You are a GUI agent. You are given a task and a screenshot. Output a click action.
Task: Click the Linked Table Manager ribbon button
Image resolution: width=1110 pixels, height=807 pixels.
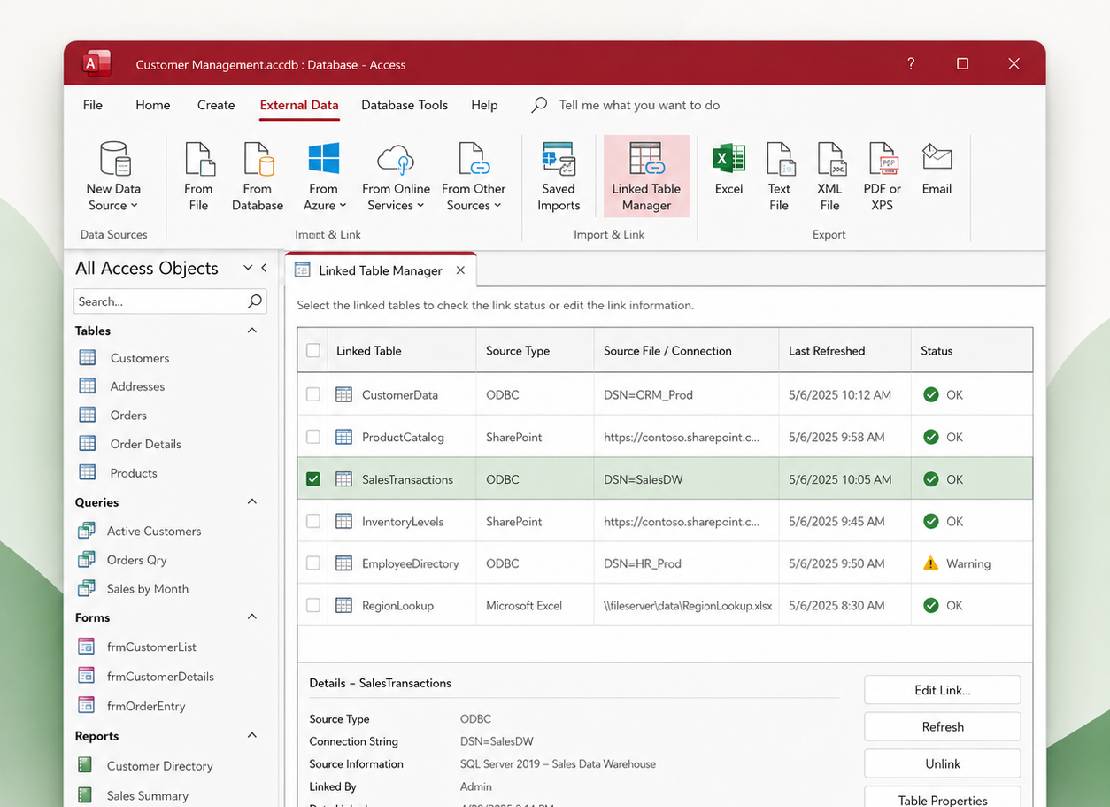[646, 176]
